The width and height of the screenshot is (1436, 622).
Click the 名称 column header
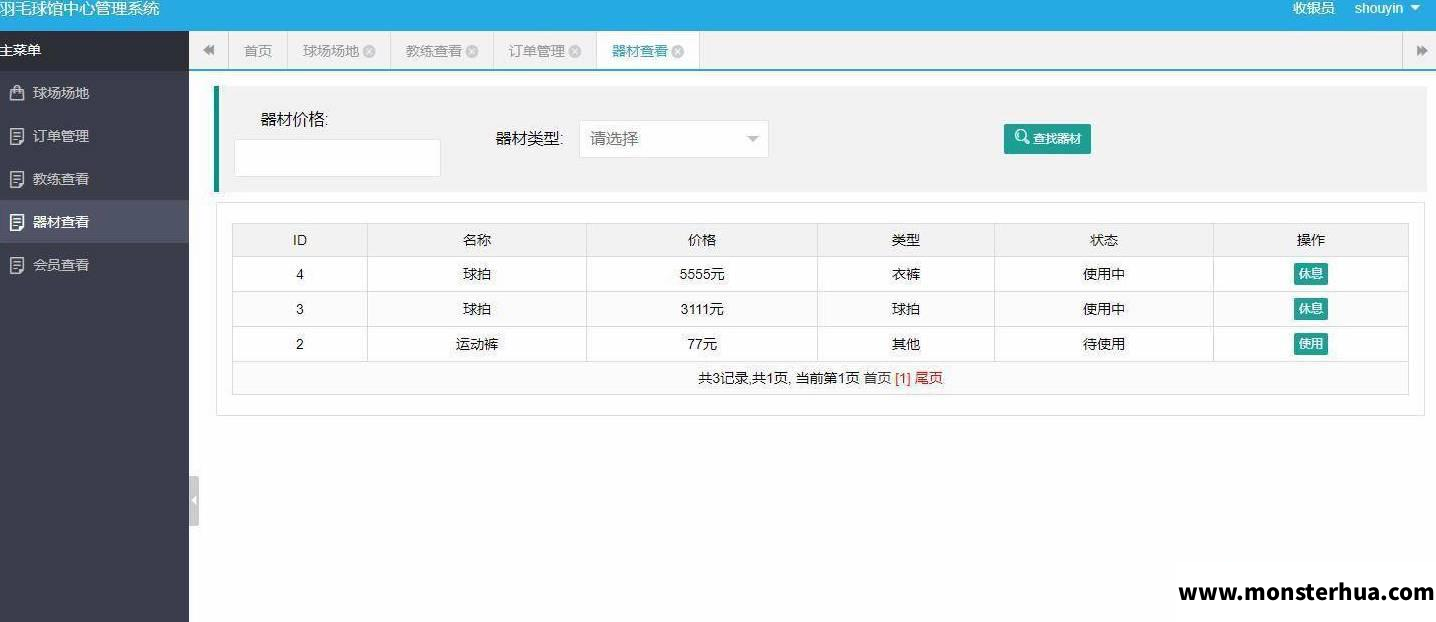[477, 240]
